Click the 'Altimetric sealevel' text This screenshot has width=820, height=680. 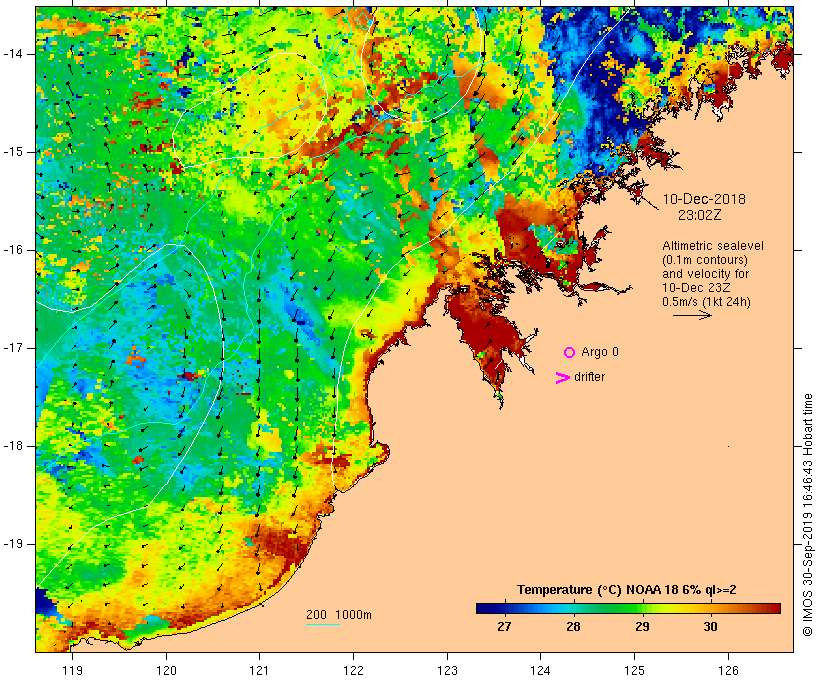pyautogui.click(x=713, y=246)
